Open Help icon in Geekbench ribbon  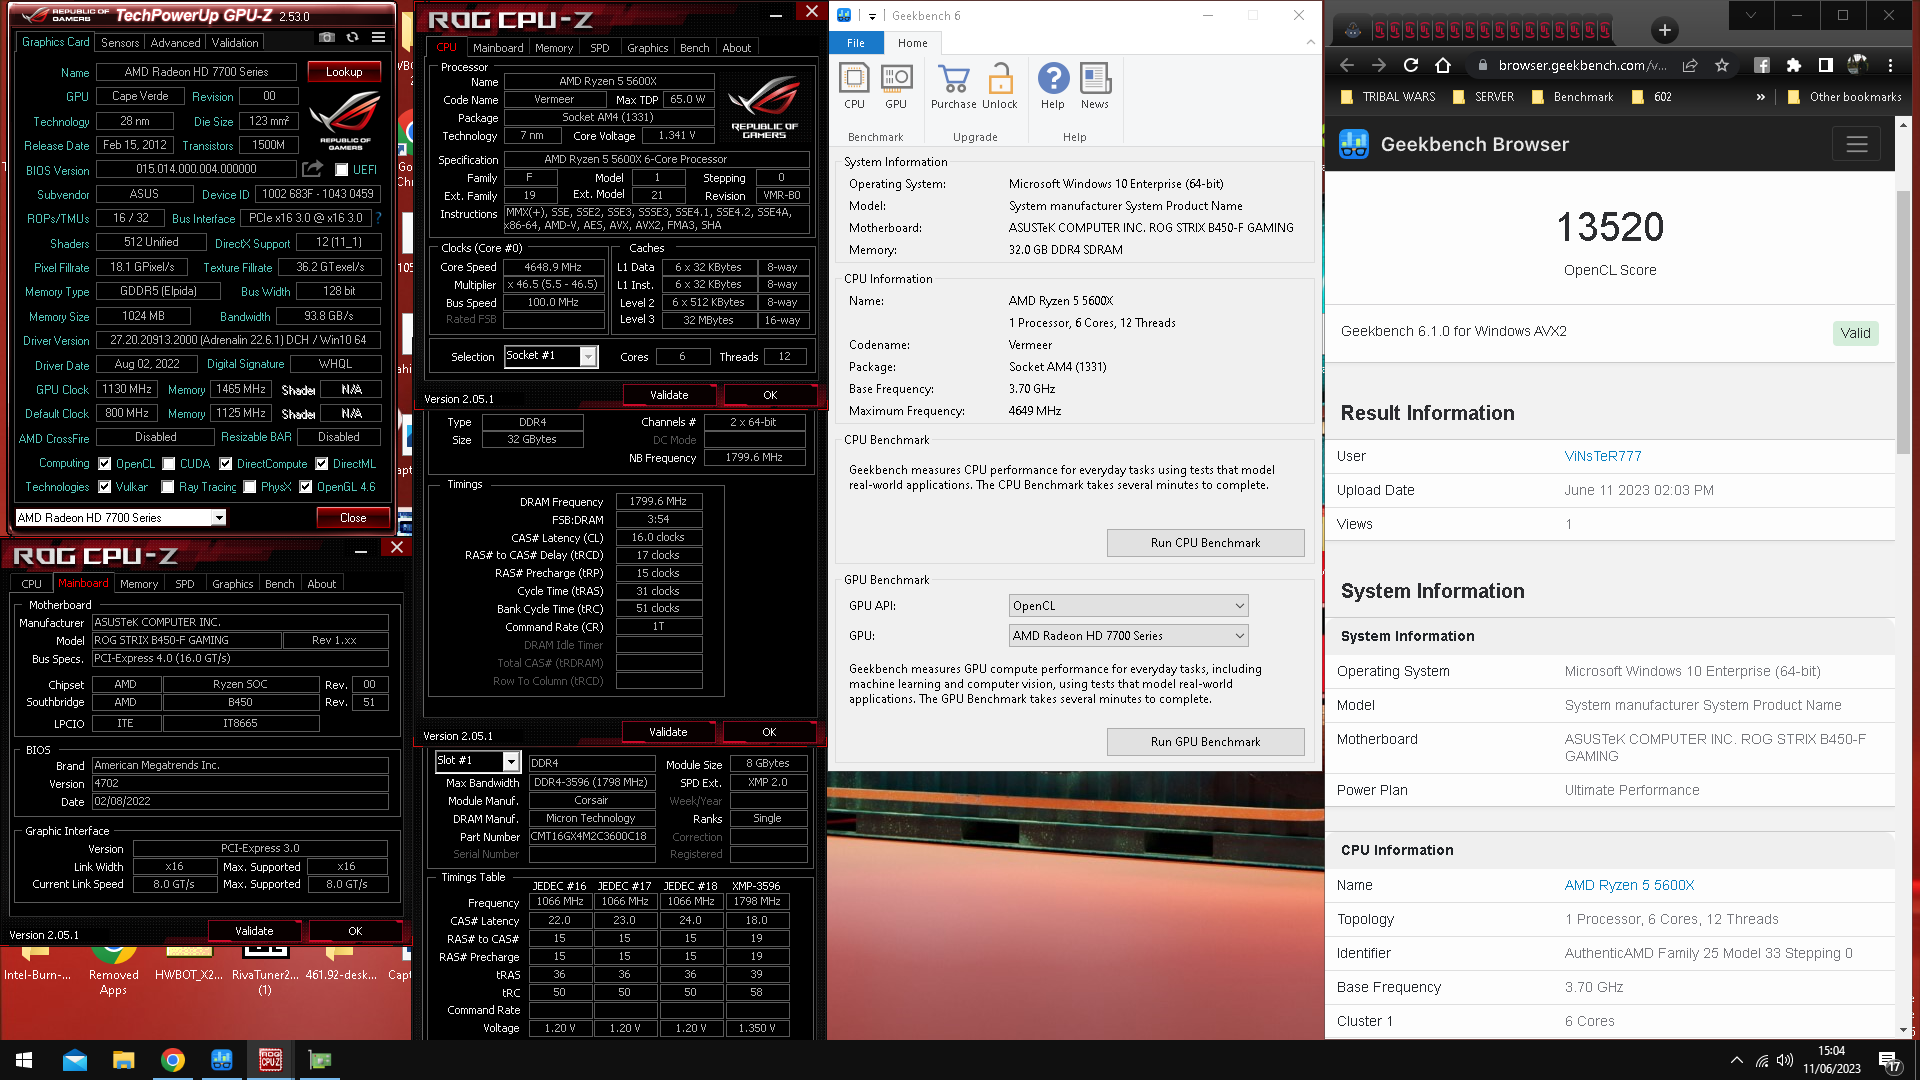pos(1053,86)
